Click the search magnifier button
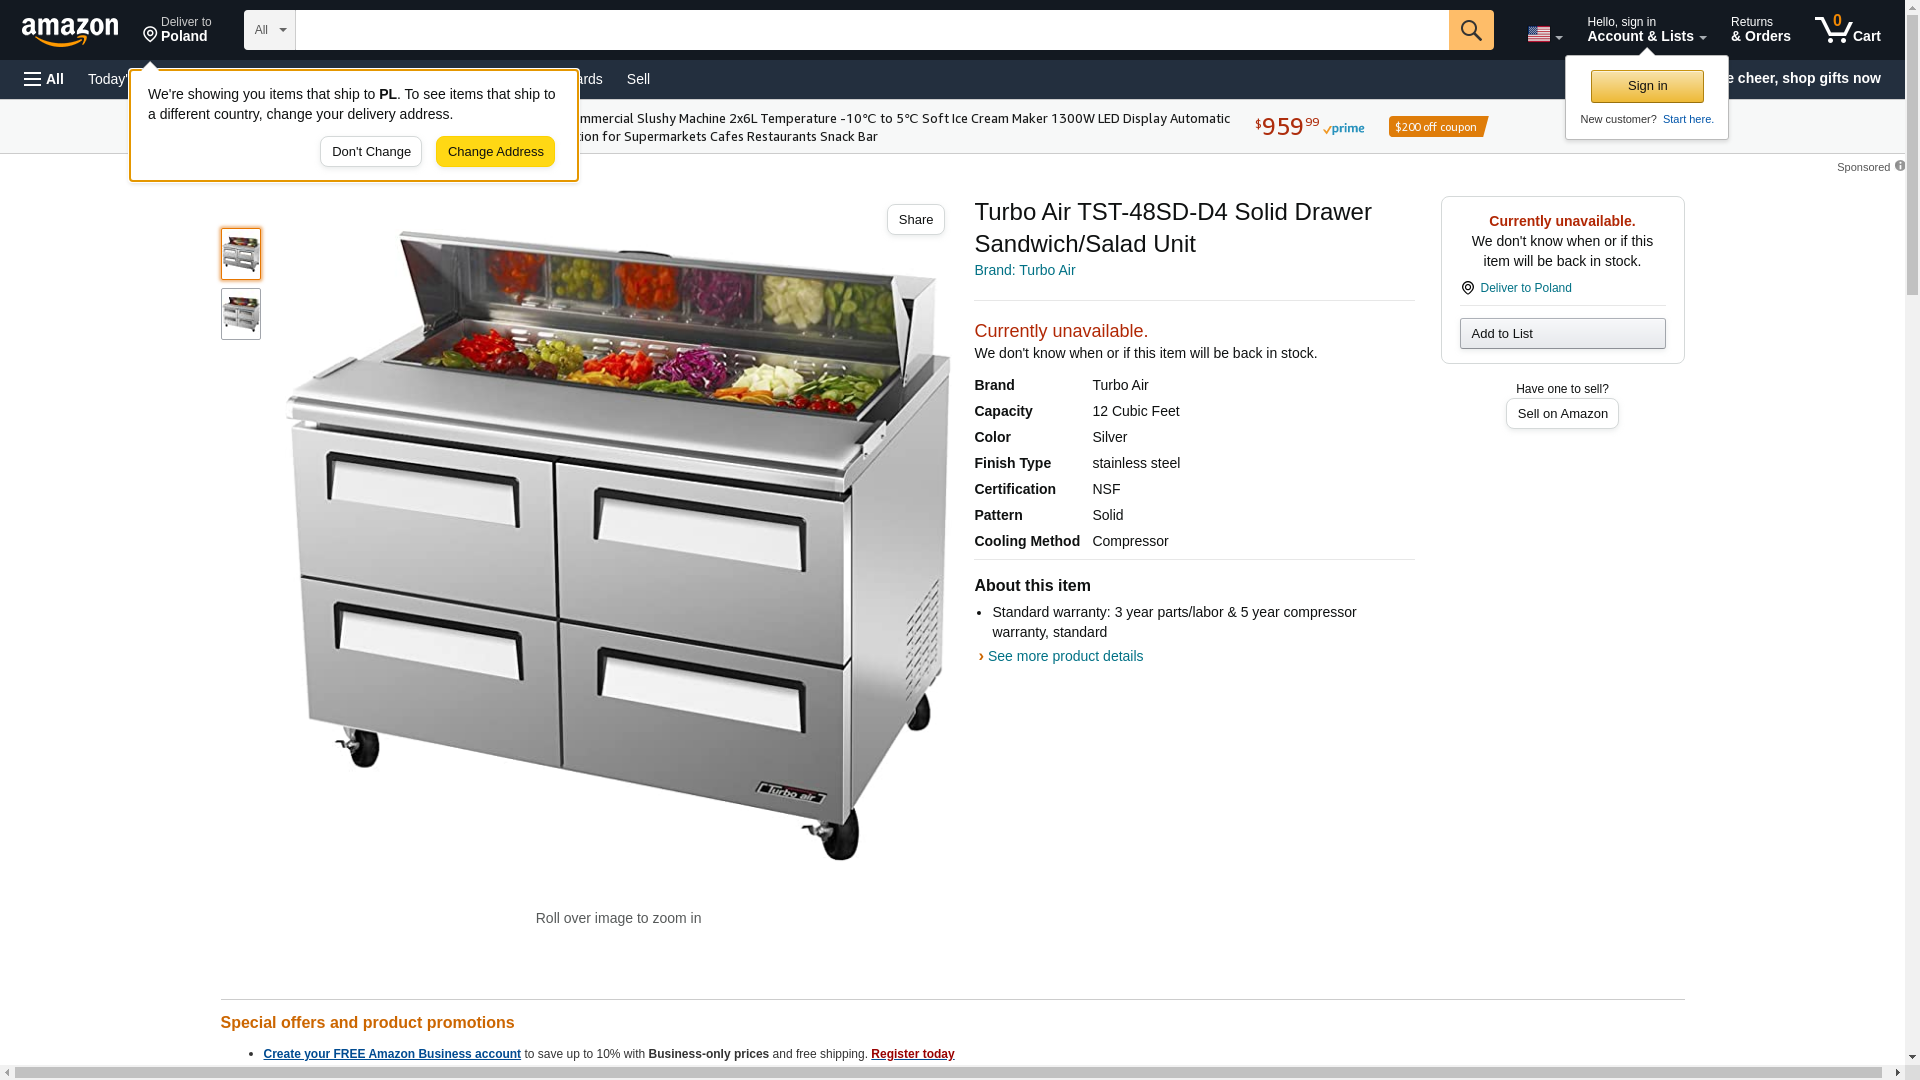This screenshot has width=1920, height=1080. click(x=1470, y=30)
